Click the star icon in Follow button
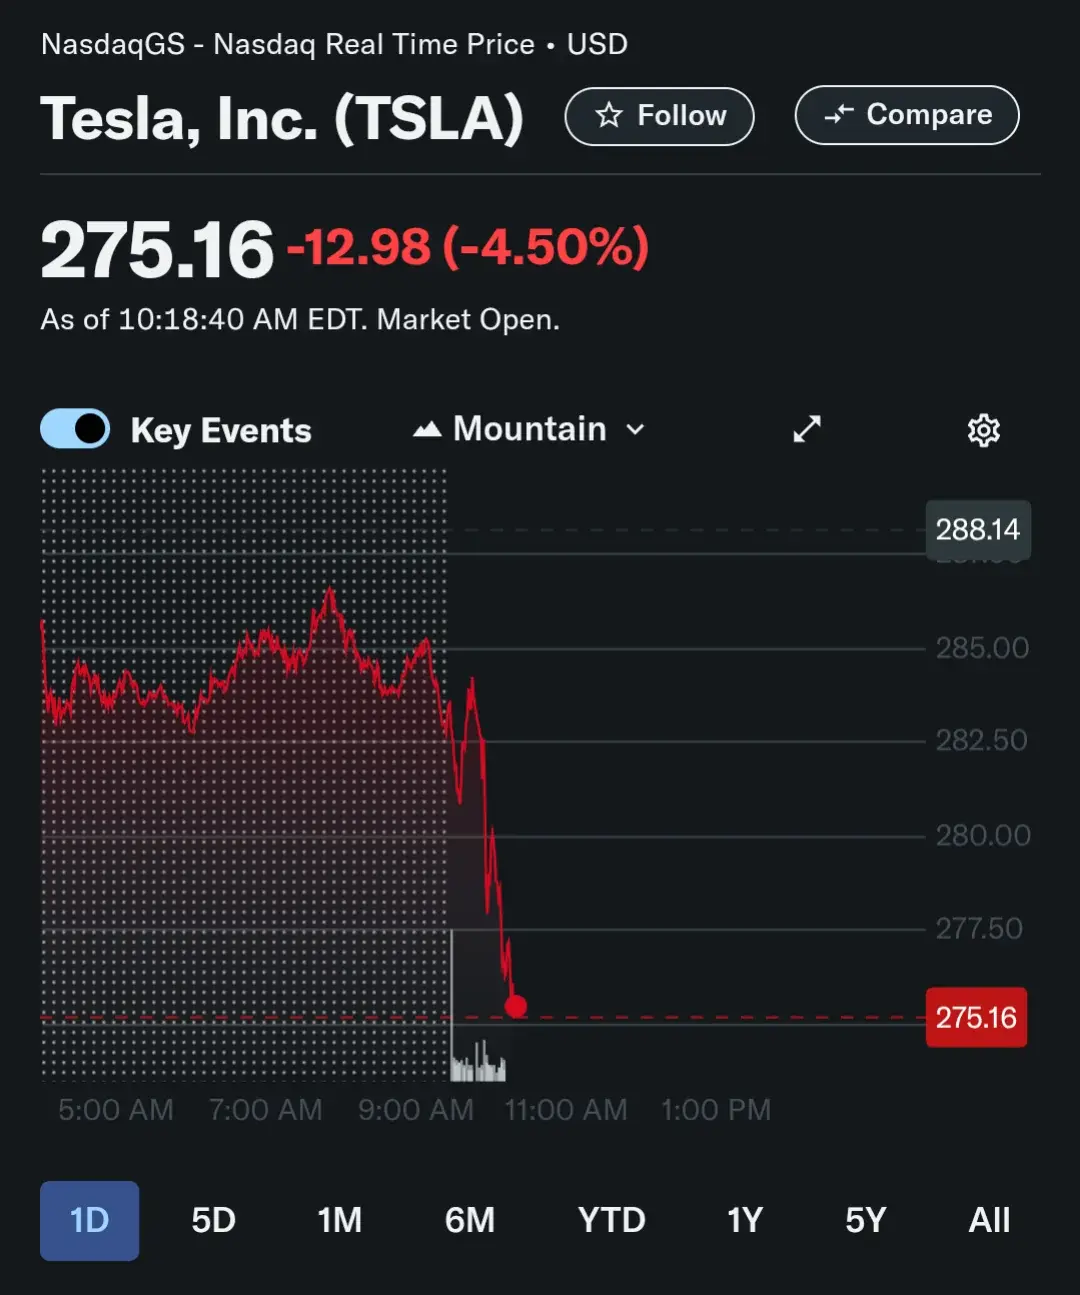The image size is (1080, 1295). click(x=609, y=115)
